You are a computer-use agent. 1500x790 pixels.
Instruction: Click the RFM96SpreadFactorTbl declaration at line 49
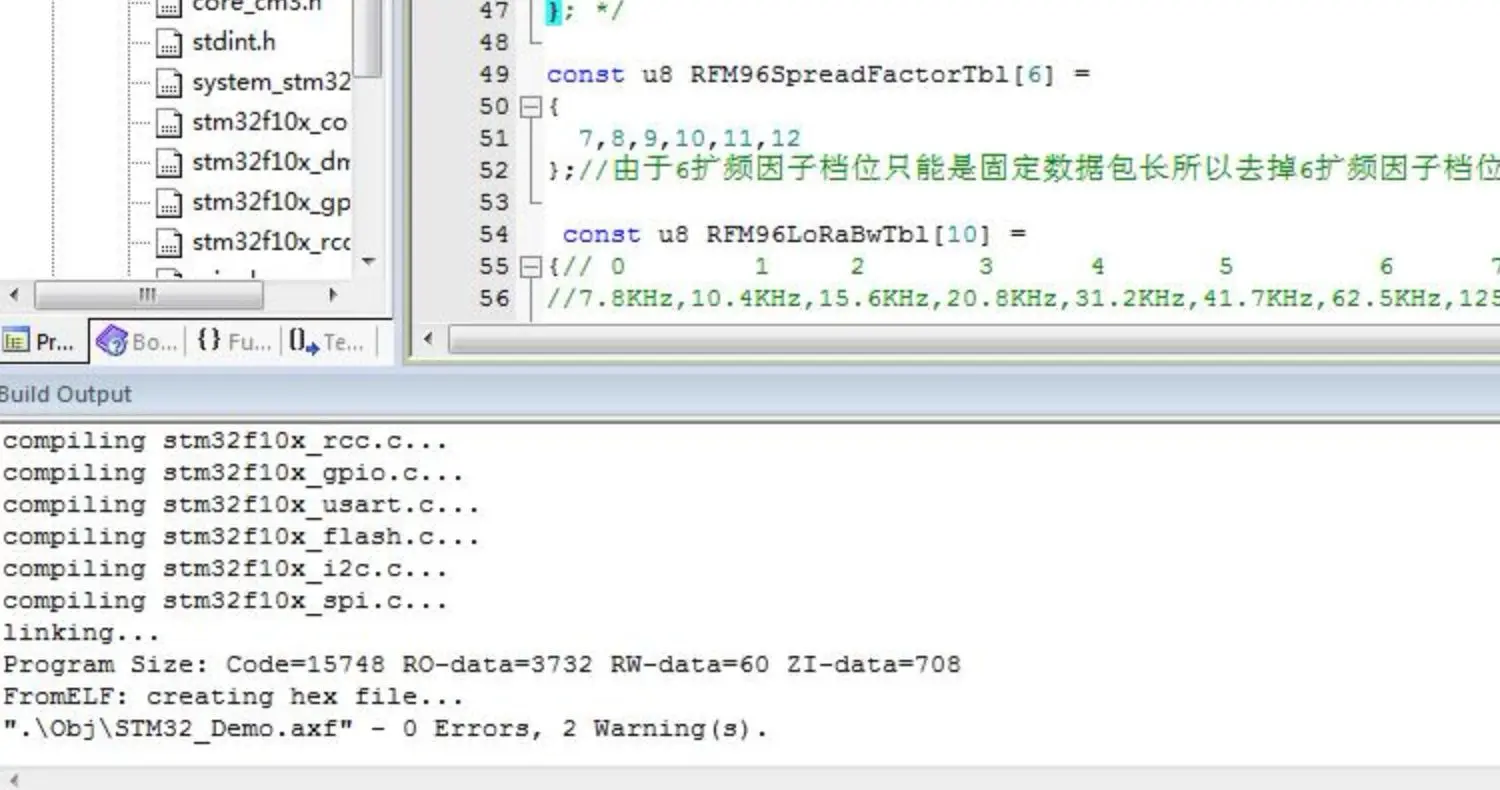818,74
